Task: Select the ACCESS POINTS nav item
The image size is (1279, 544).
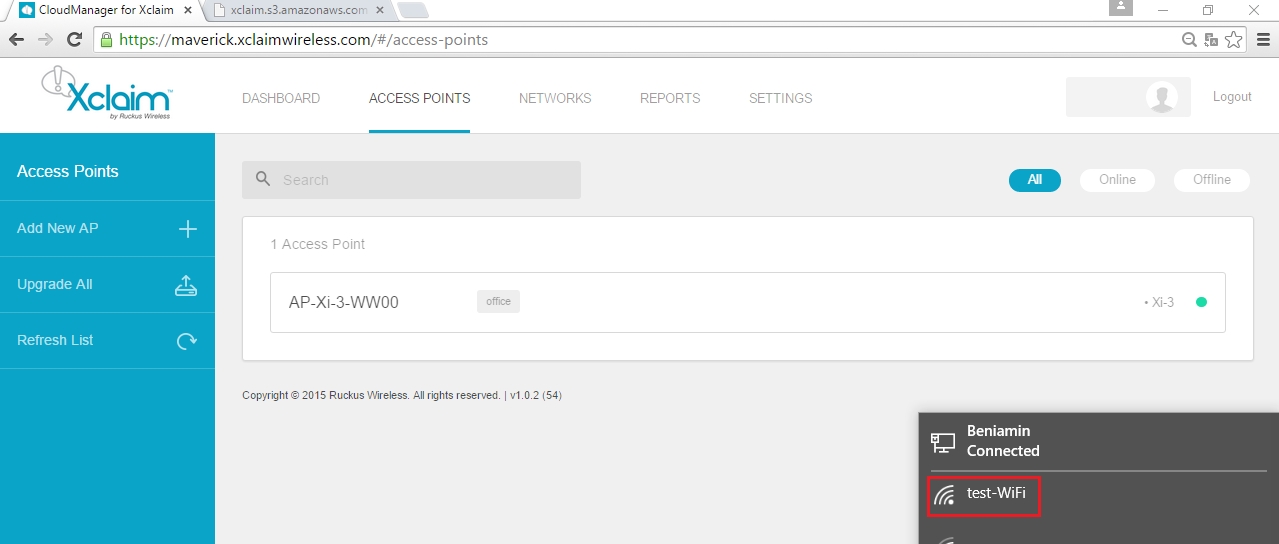Action: (x=419, y=98)
